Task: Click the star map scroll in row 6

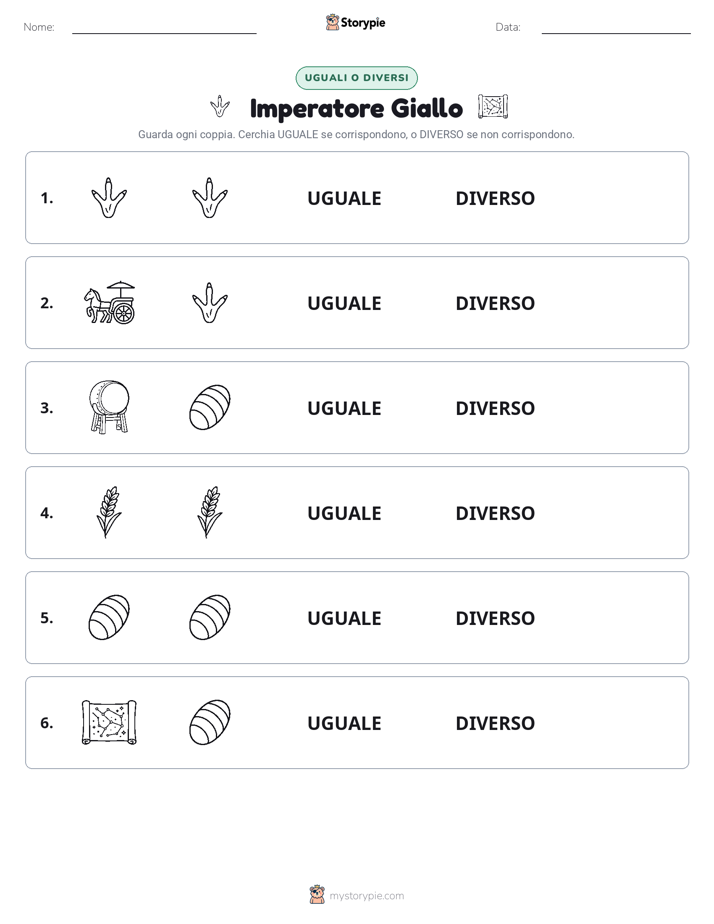Action: coord(109,722)
